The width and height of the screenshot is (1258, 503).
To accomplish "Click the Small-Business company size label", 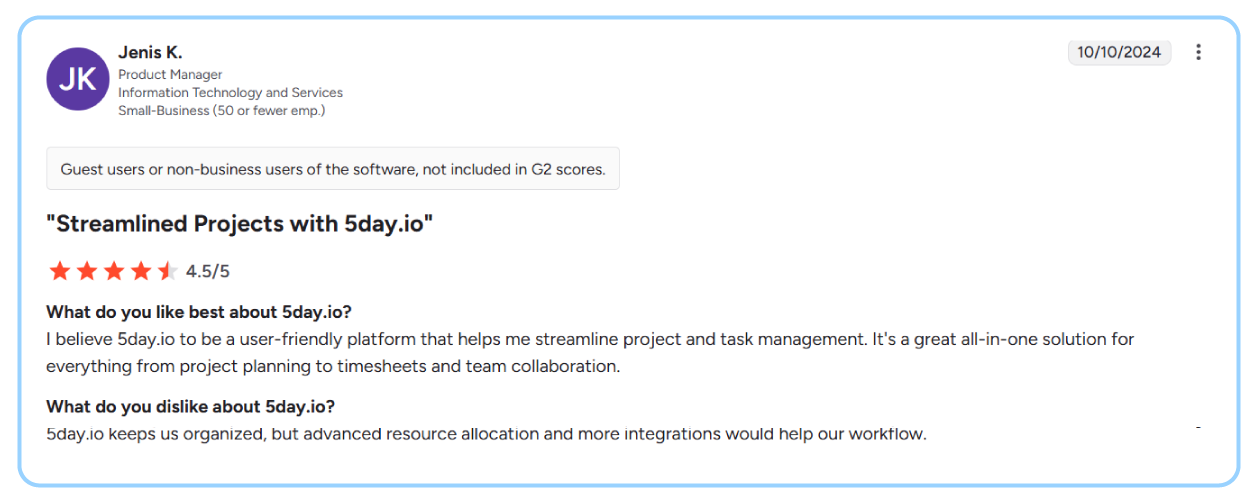I will click(221, 110).
